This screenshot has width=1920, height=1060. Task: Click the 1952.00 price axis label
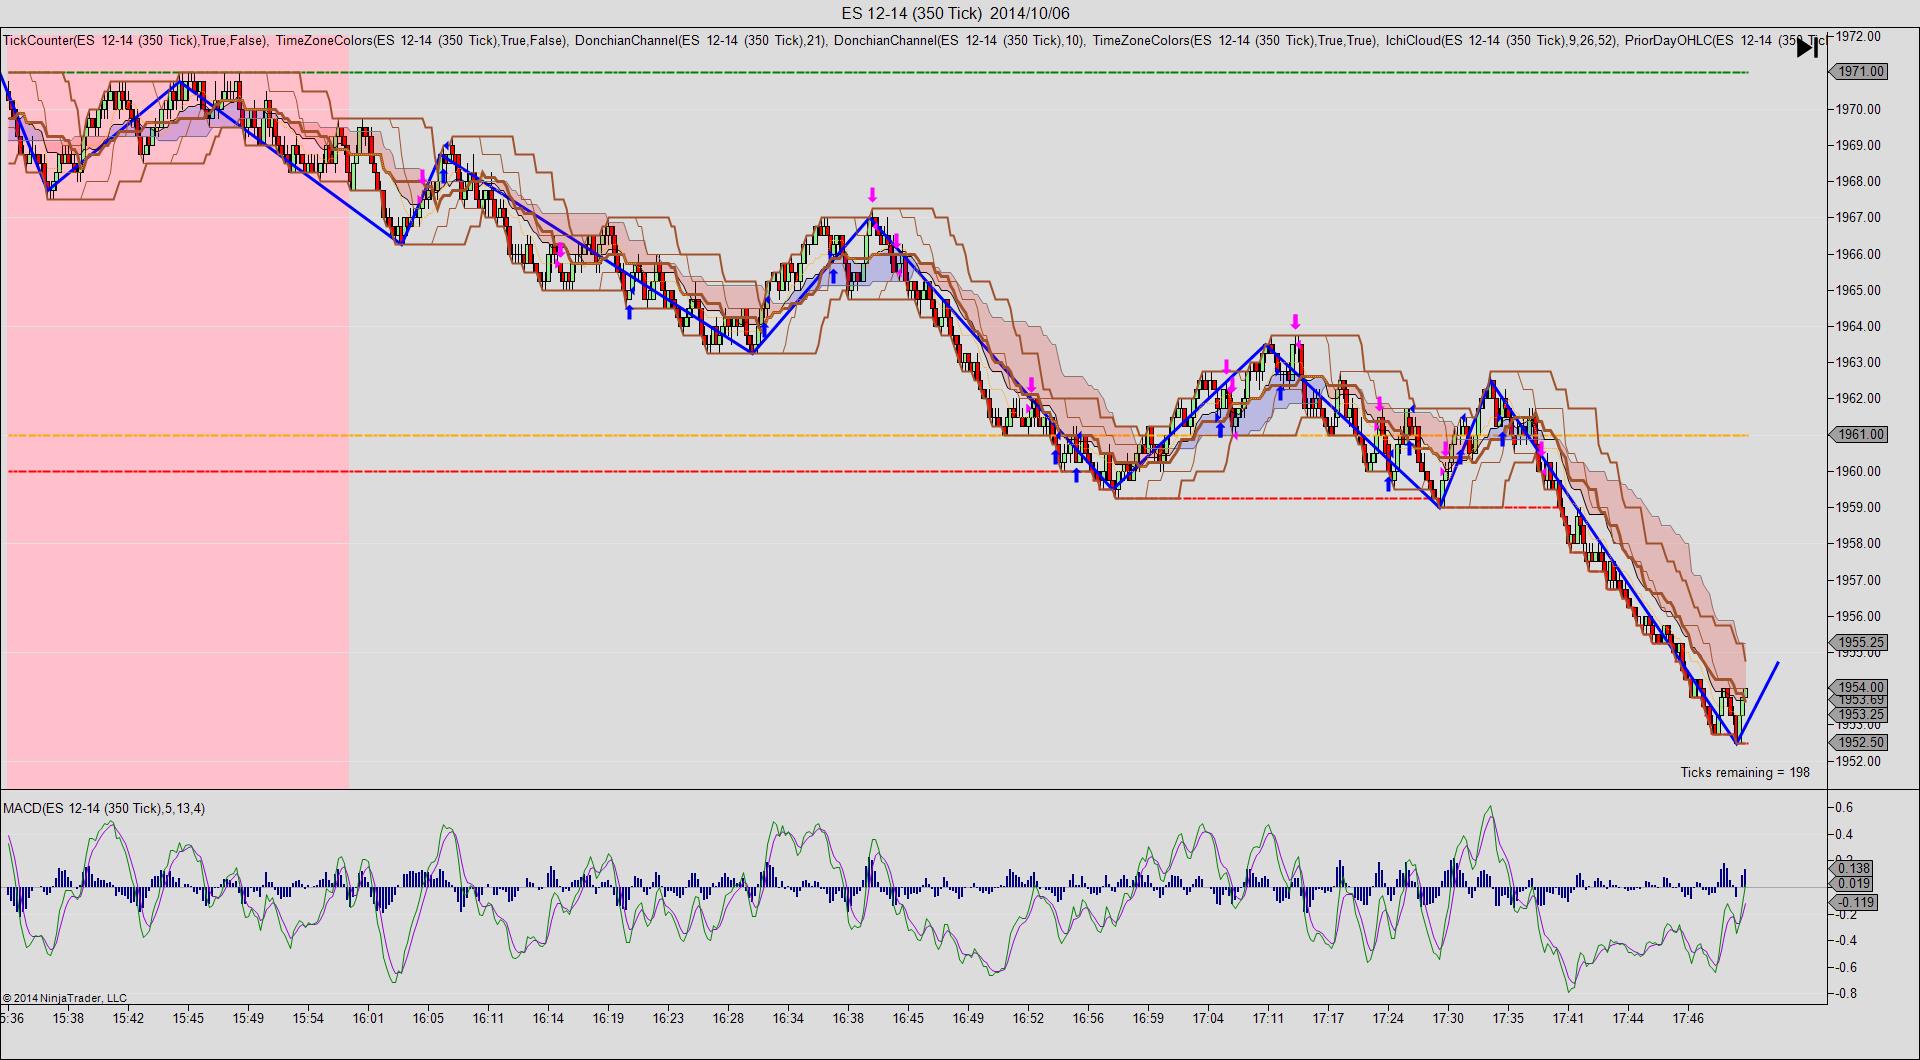coord(1858,761)
